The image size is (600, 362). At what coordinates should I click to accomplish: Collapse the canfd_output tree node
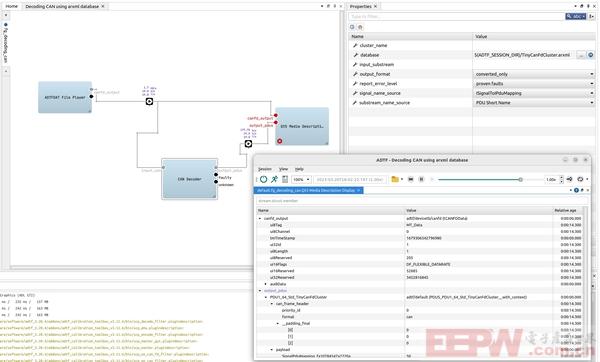click(260, 219)
